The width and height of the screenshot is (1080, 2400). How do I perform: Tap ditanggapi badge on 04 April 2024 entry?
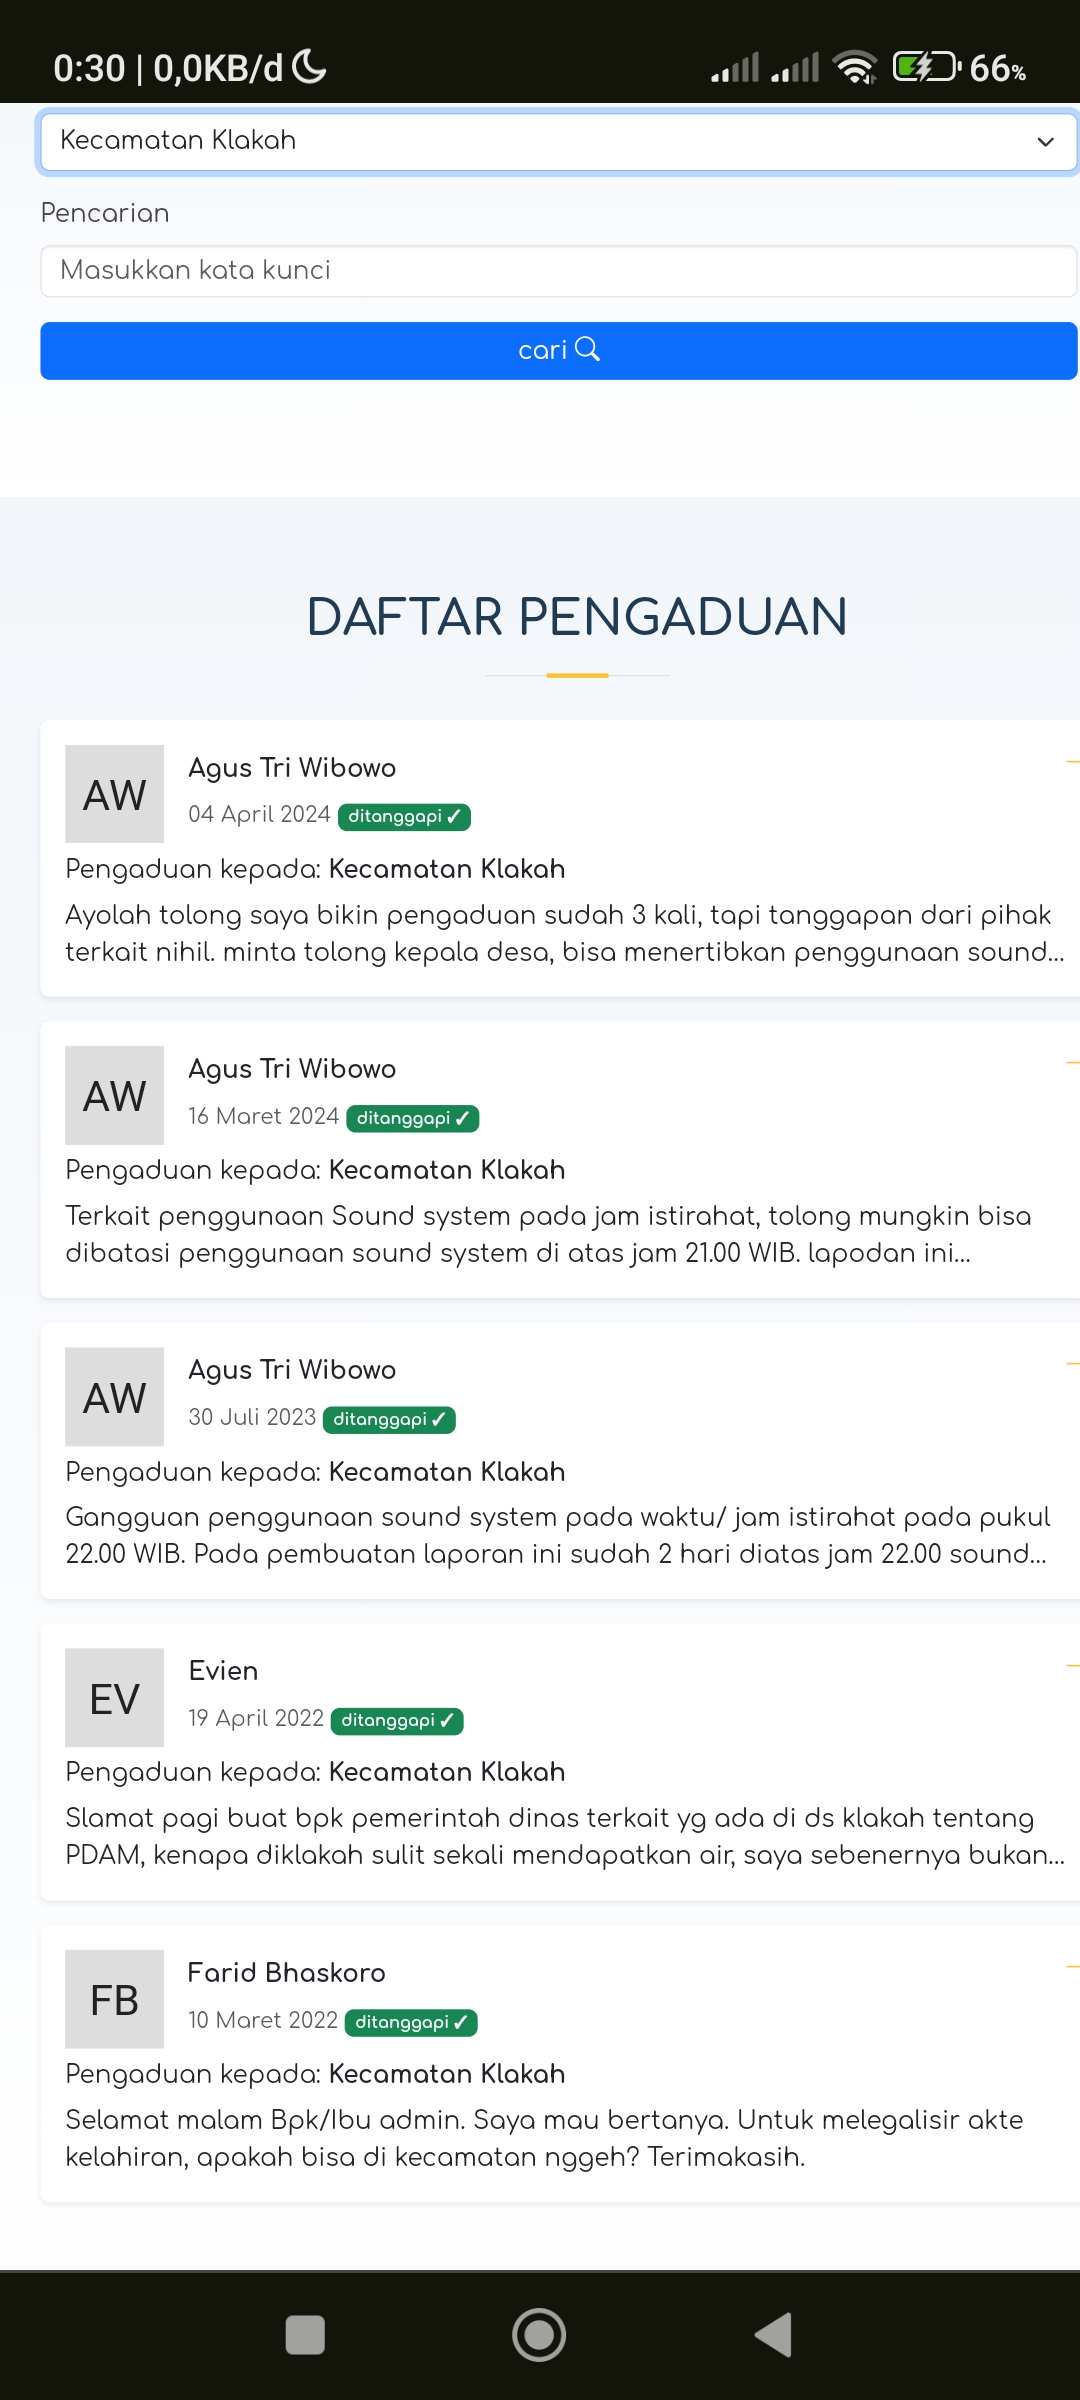pyautogui.click(x=404, y=816)
